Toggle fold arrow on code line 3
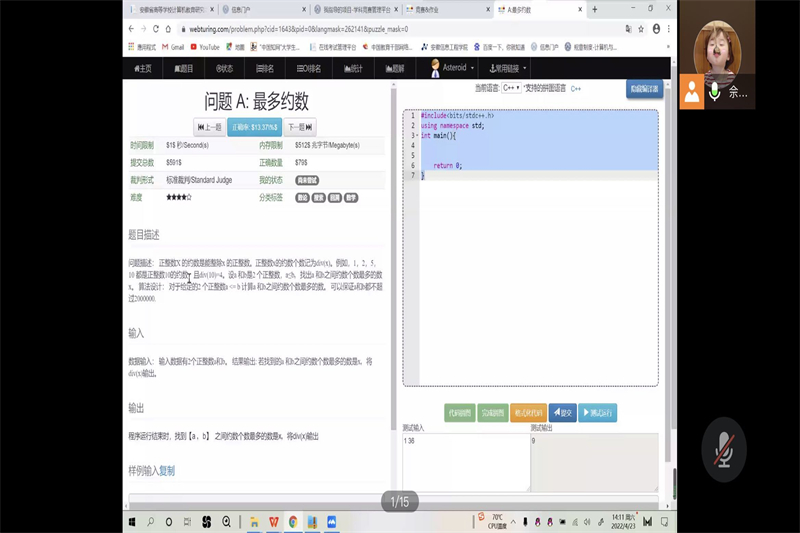Image resolution: width=800 pixels, height=533 pixels. click(415, 135)
